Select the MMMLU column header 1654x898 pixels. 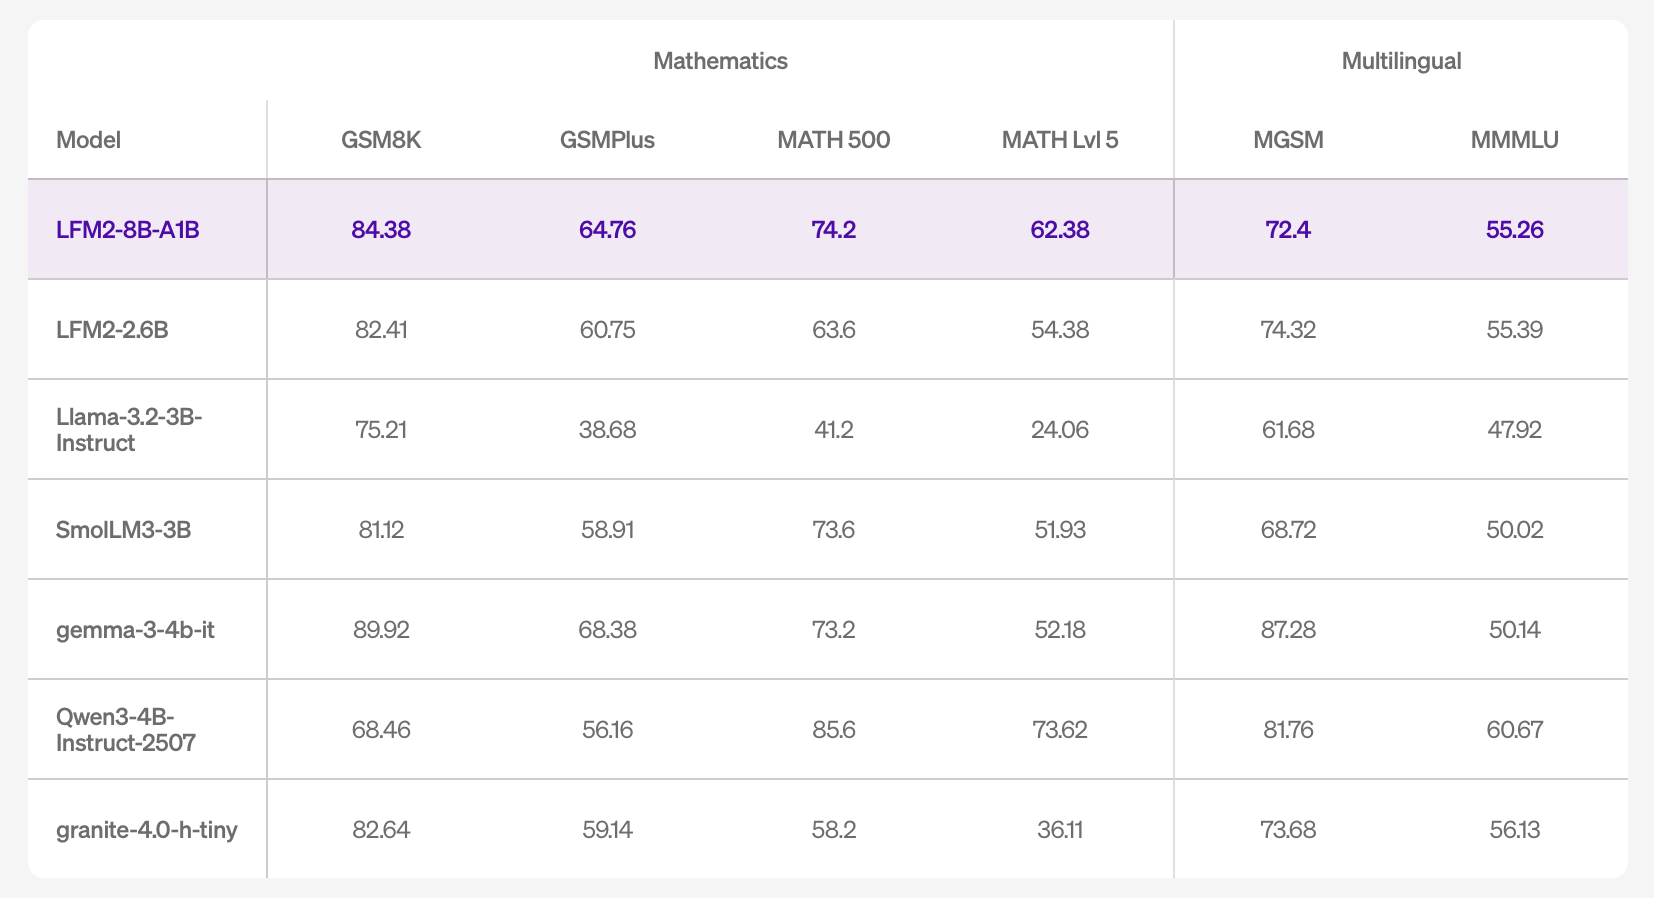1514,140
